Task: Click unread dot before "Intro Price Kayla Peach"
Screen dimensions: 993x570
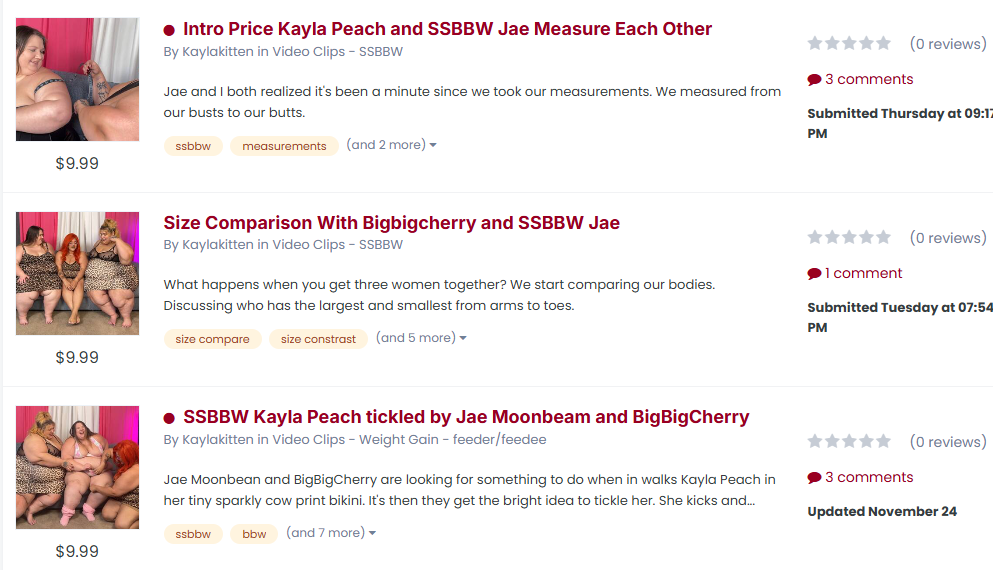Action: coord(169,30)
